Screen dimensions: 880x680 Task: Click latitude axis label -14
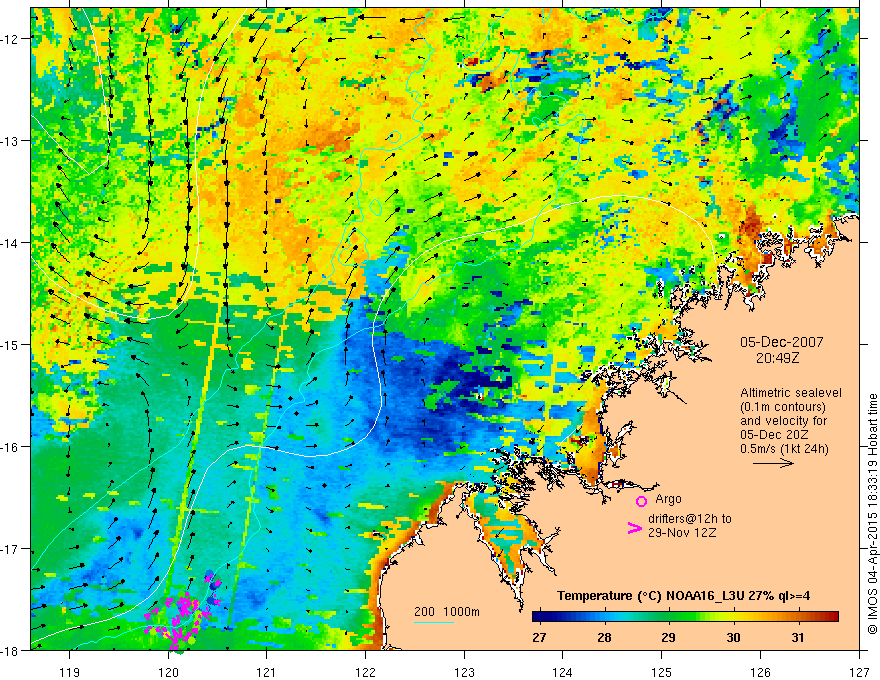pos(11,243)
